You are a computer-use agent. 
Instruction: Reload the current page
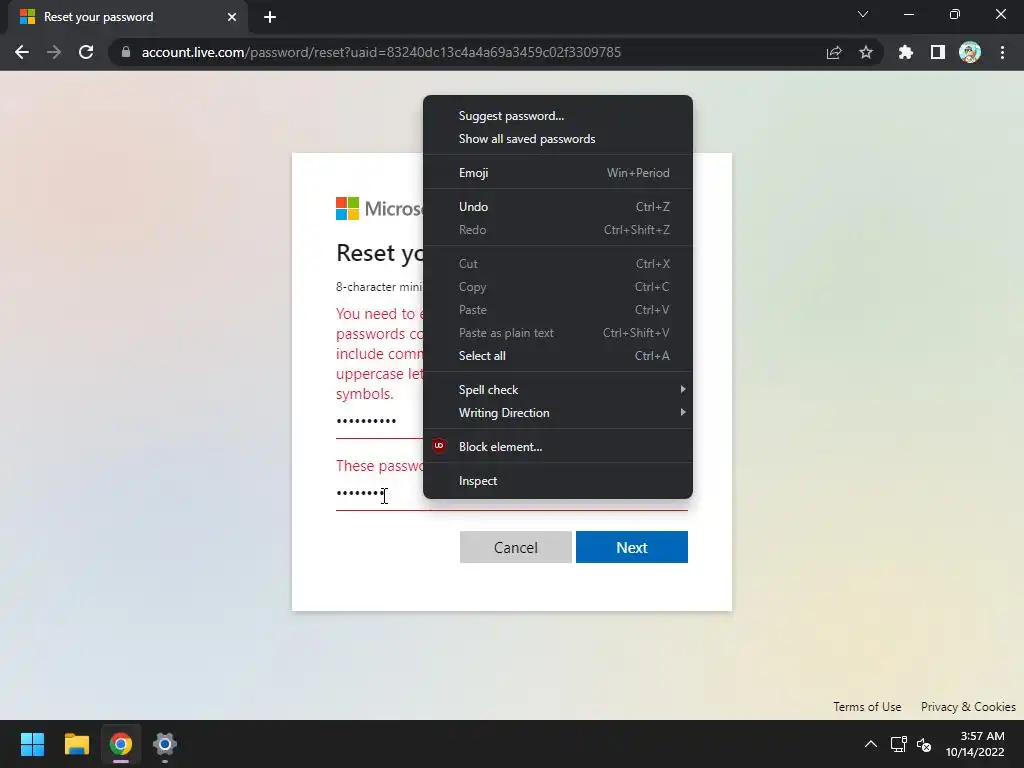(x=86, y=52)
